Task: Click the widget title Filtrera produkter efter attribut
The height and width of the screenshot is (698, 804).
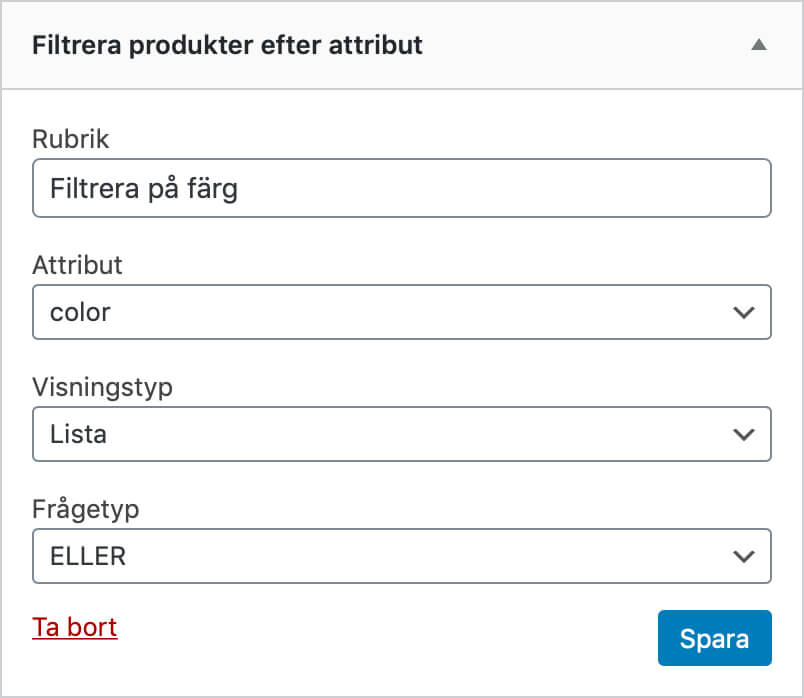Action: 227,46
